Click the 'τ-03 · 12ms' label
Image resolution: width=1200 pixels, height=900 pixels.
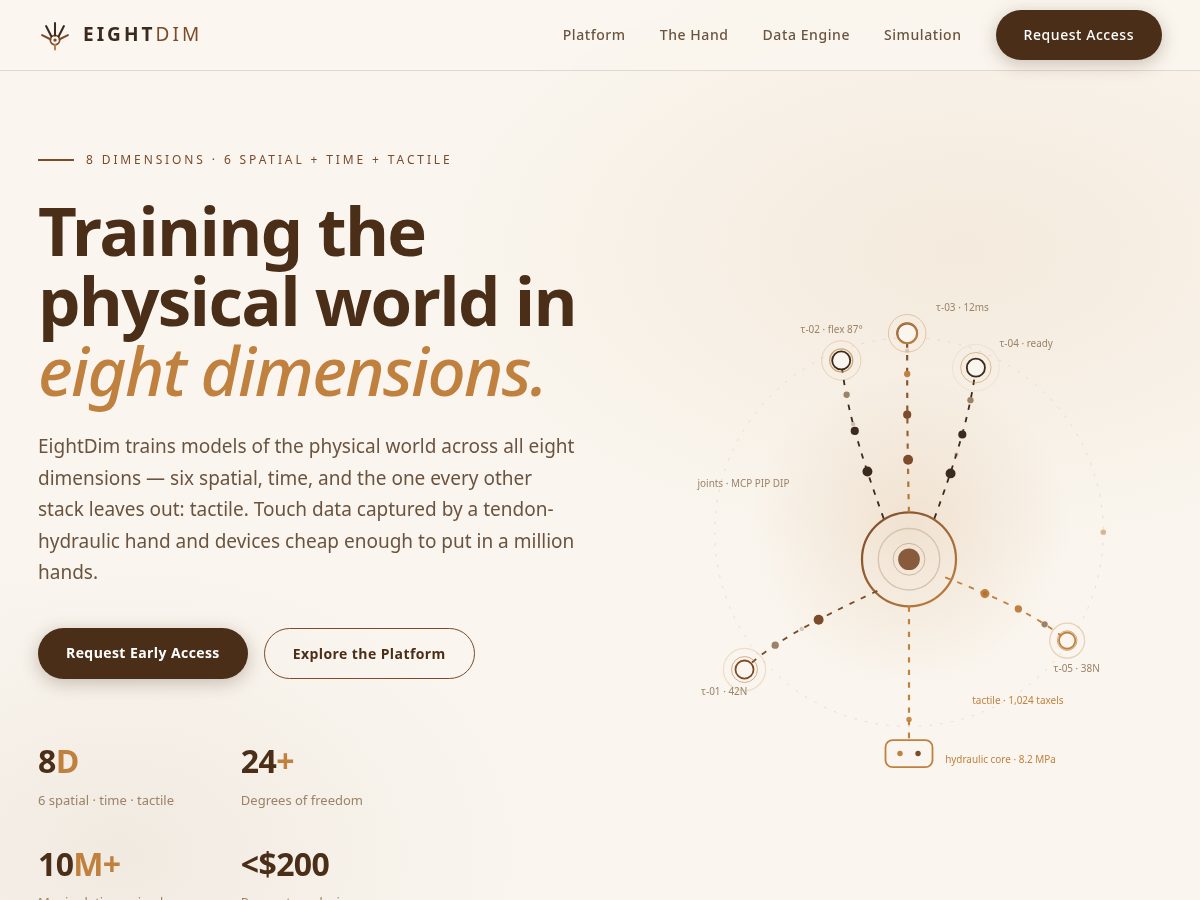click(x=962, y=307)
